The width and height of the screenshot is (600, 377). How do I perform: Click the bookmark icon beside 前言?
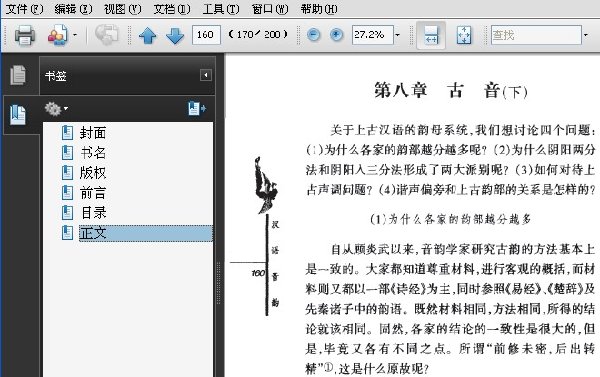pyautogui.click(x=67, y=193)
